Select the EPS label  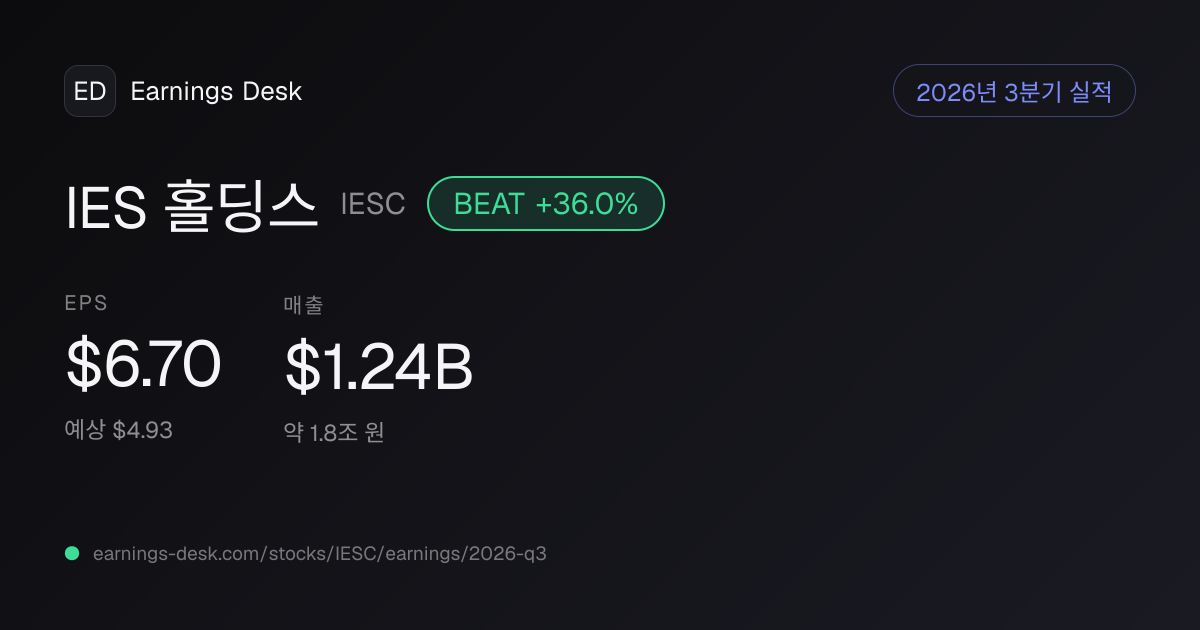pos(86,303)
